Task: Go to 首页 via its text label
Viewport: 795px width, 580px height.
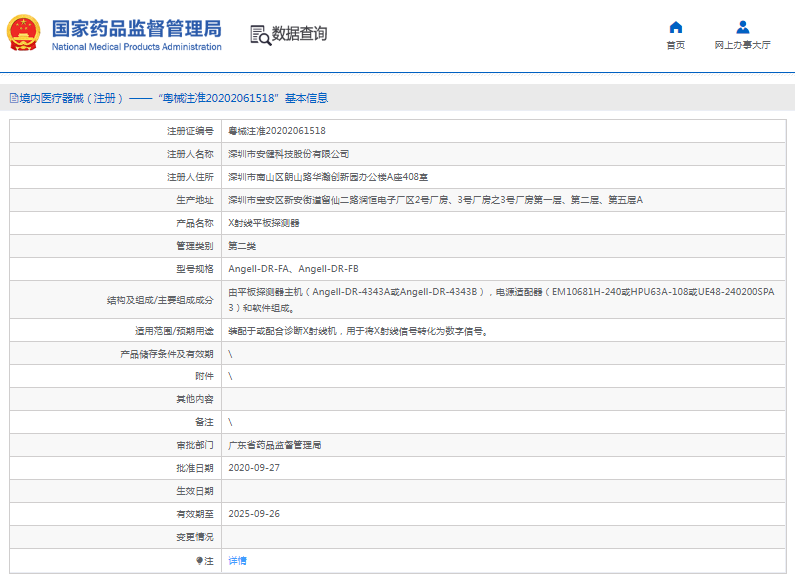Action: [676, 46]
